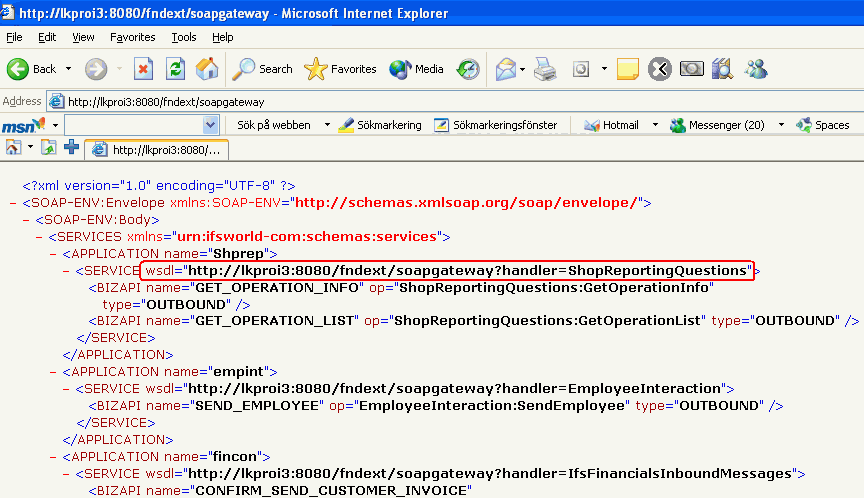Open the Favorites star panel
This screenshot has width=864, height=498.
340,69
